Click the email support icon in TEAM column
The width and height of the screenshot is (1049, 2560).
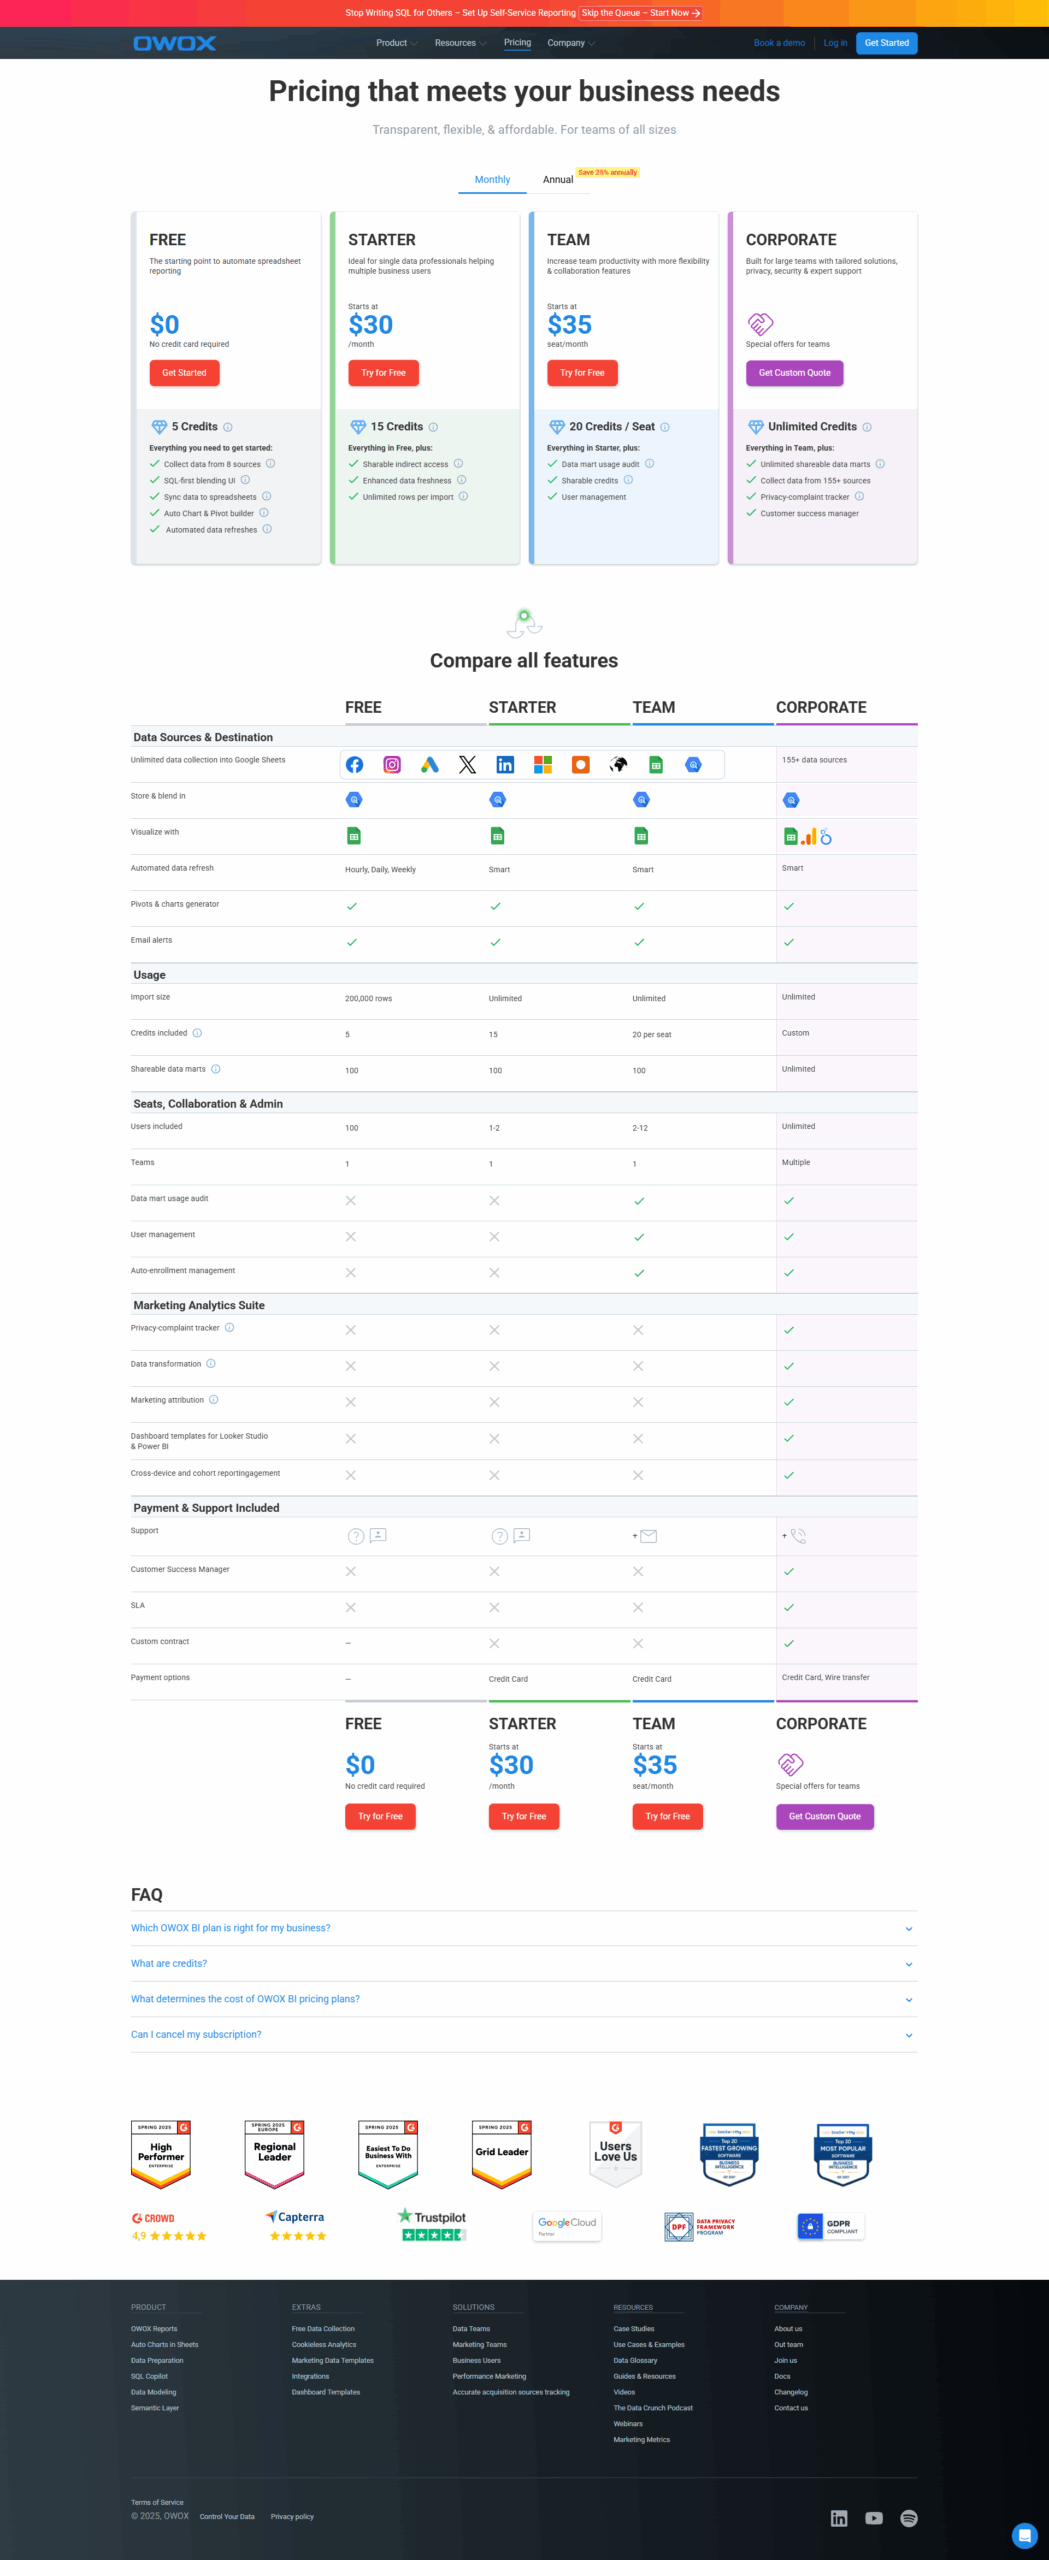coord(648,1536)
